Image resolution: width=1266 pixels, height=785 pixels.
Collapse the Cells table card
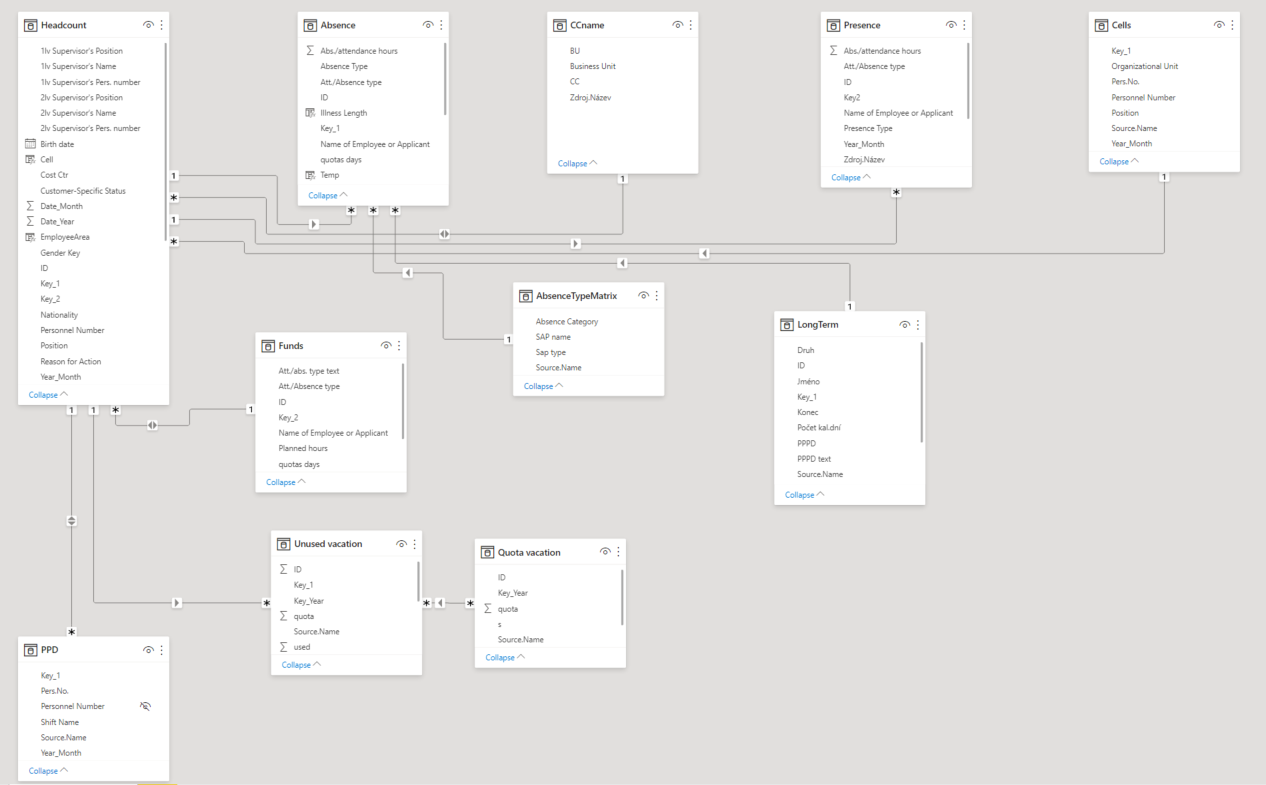click(x=1119, y=161)
